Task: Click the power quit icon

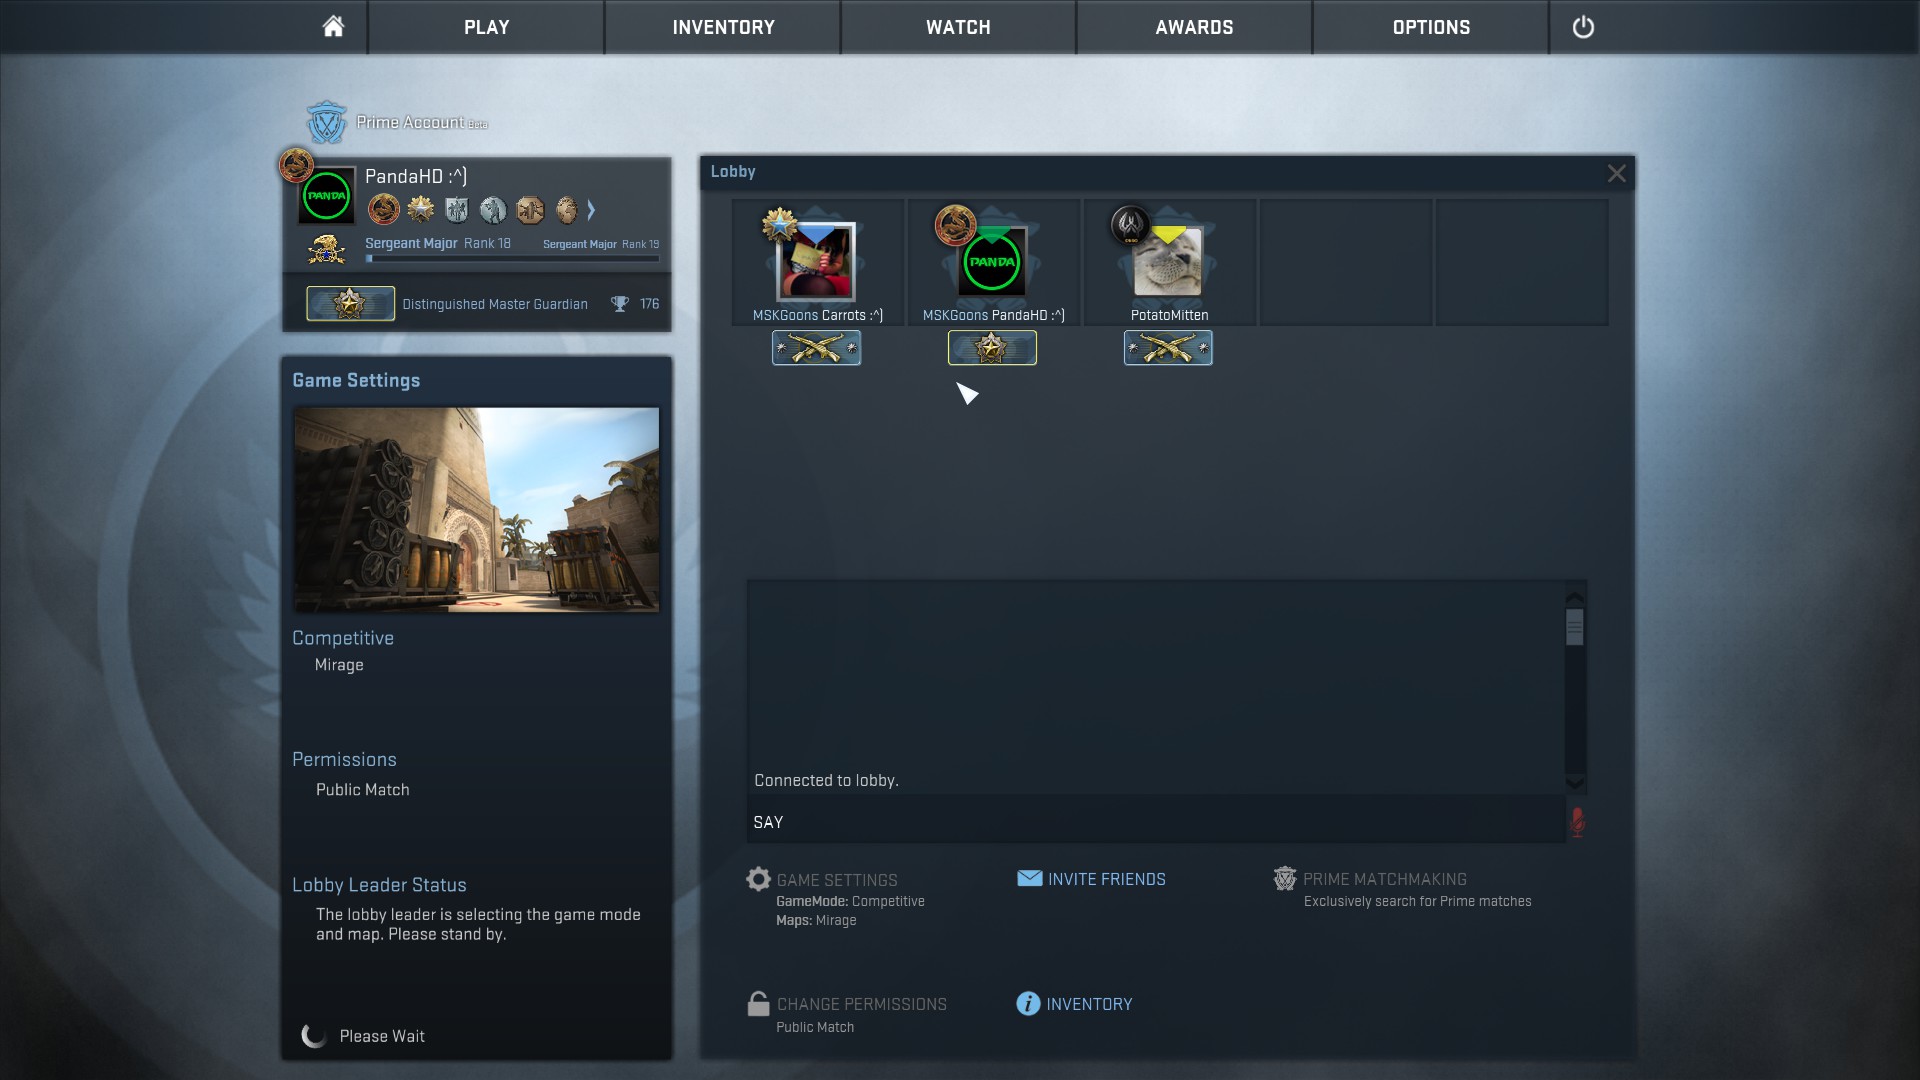Action: (x=1582, y=27)
